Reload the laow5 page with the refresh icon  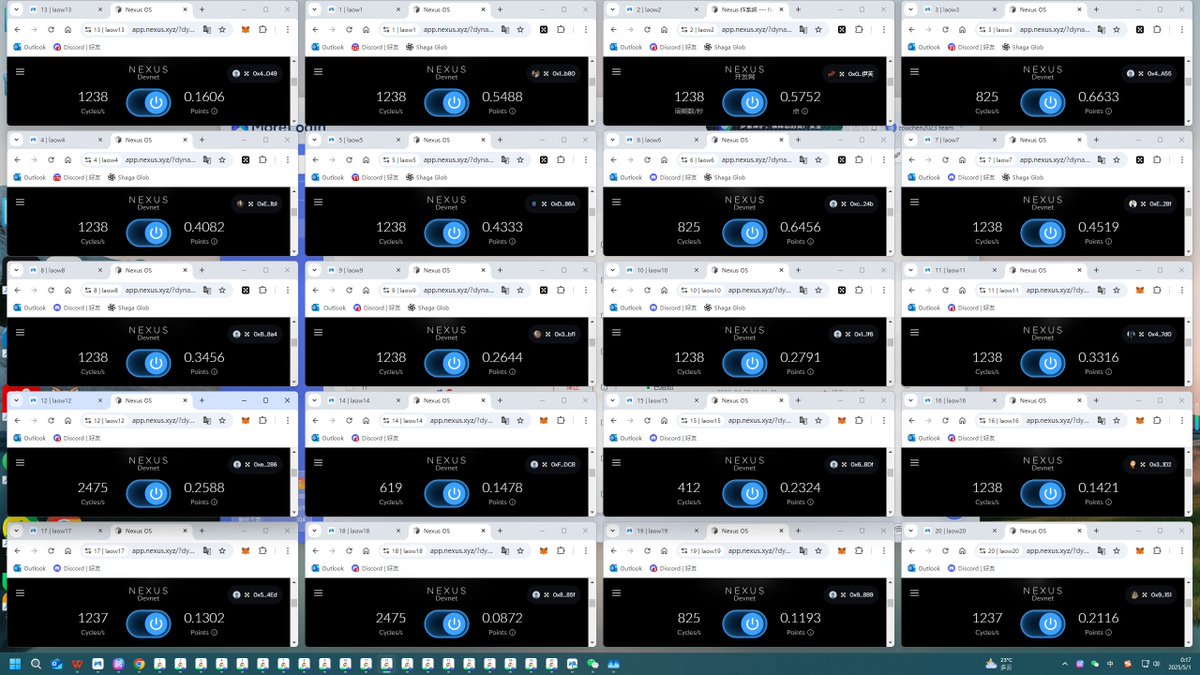(349, 159)
